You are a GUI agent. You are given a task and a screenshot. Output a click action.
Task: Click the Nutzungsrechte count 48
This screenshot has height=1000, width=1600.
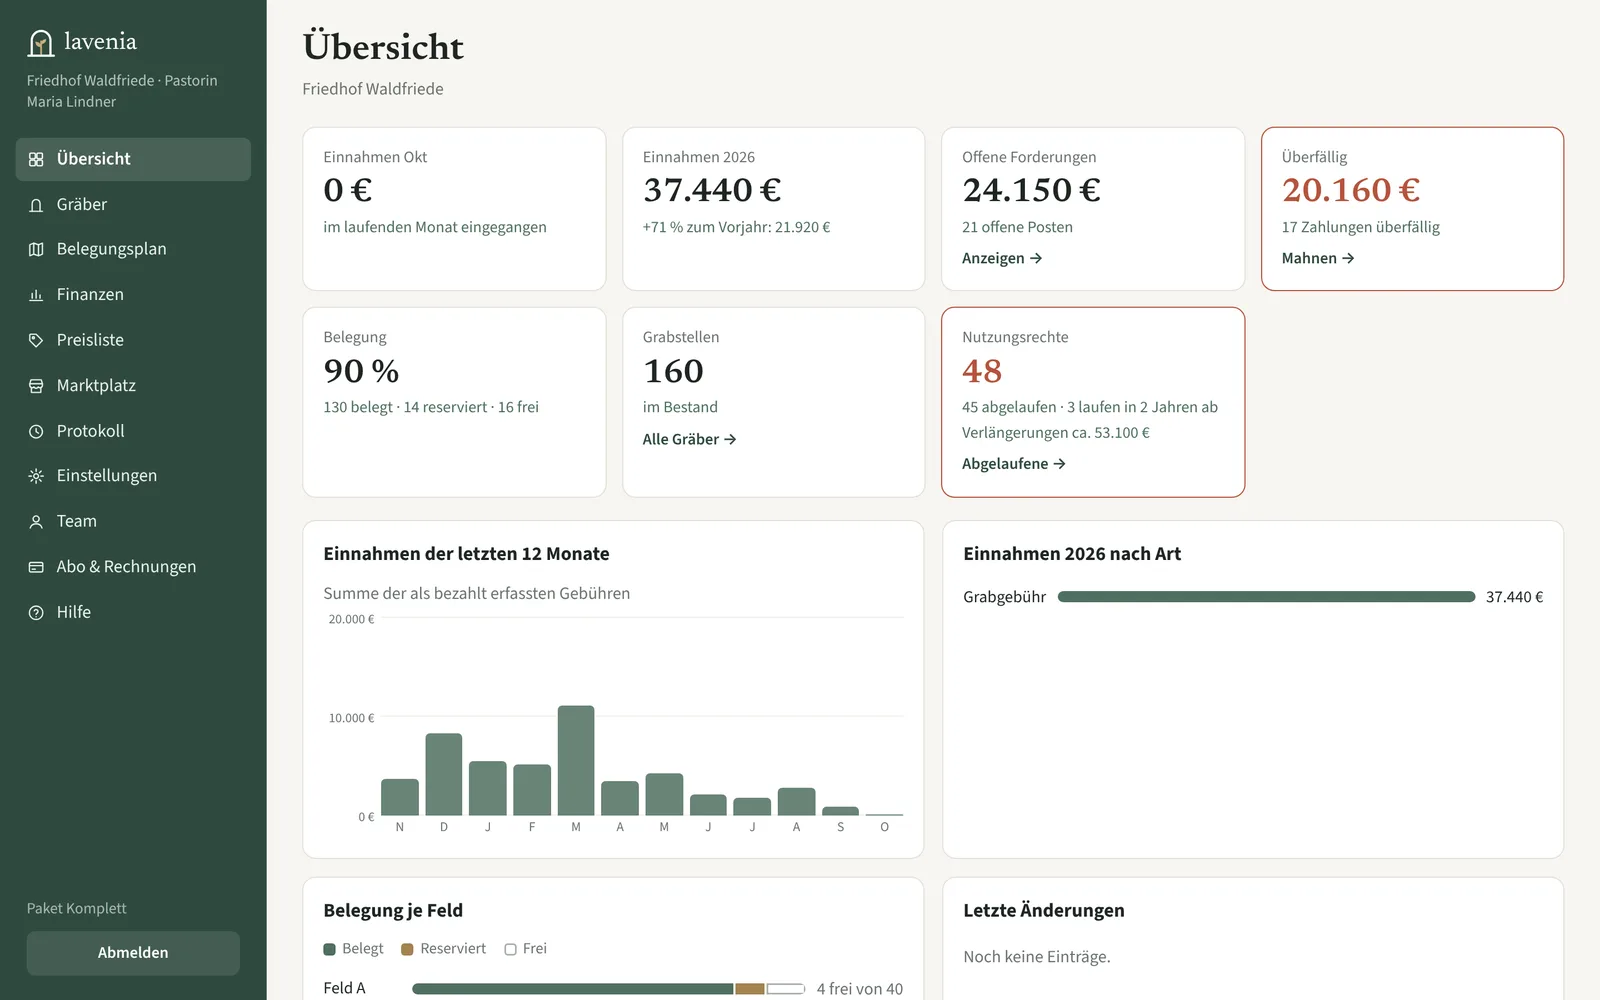982,371
